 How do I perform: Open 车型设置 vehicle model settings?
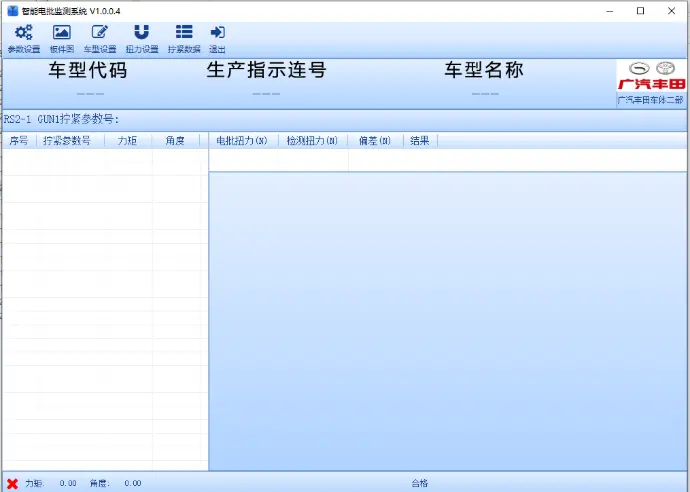tap(100, 38)
